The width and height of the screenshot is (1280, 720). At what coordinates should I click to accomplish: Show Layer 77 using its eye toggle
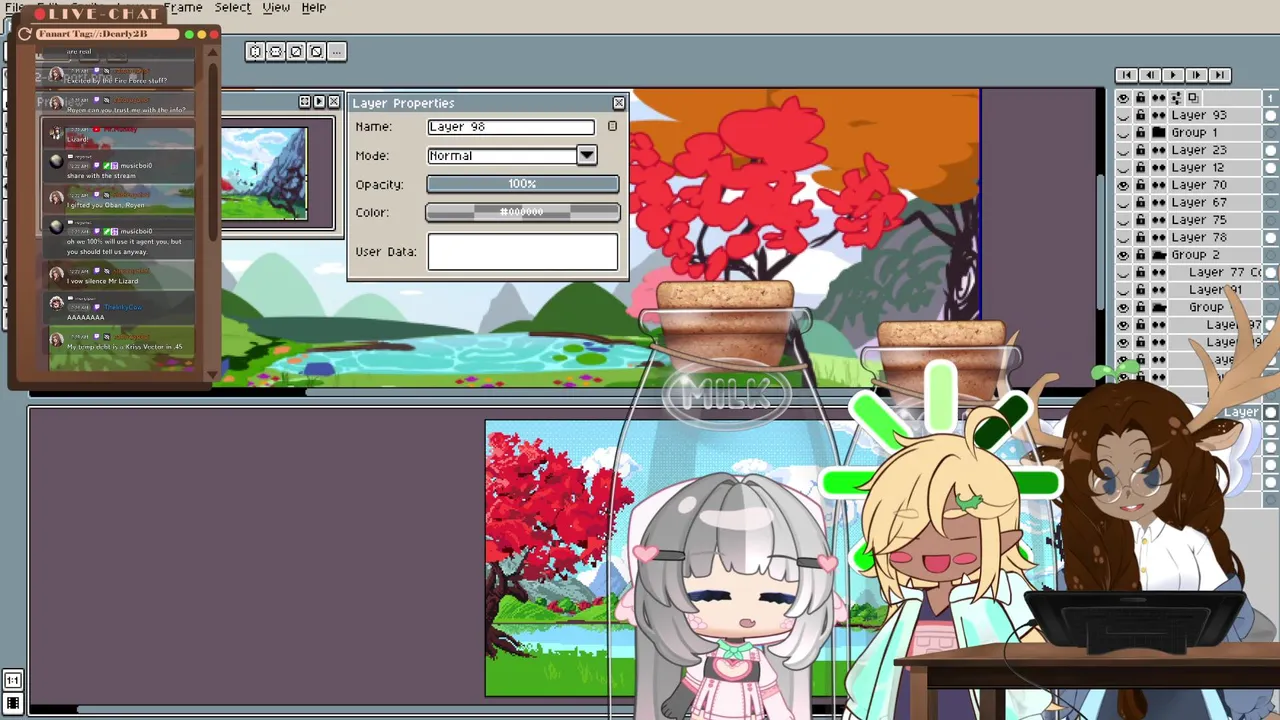tap(1123, 273)
